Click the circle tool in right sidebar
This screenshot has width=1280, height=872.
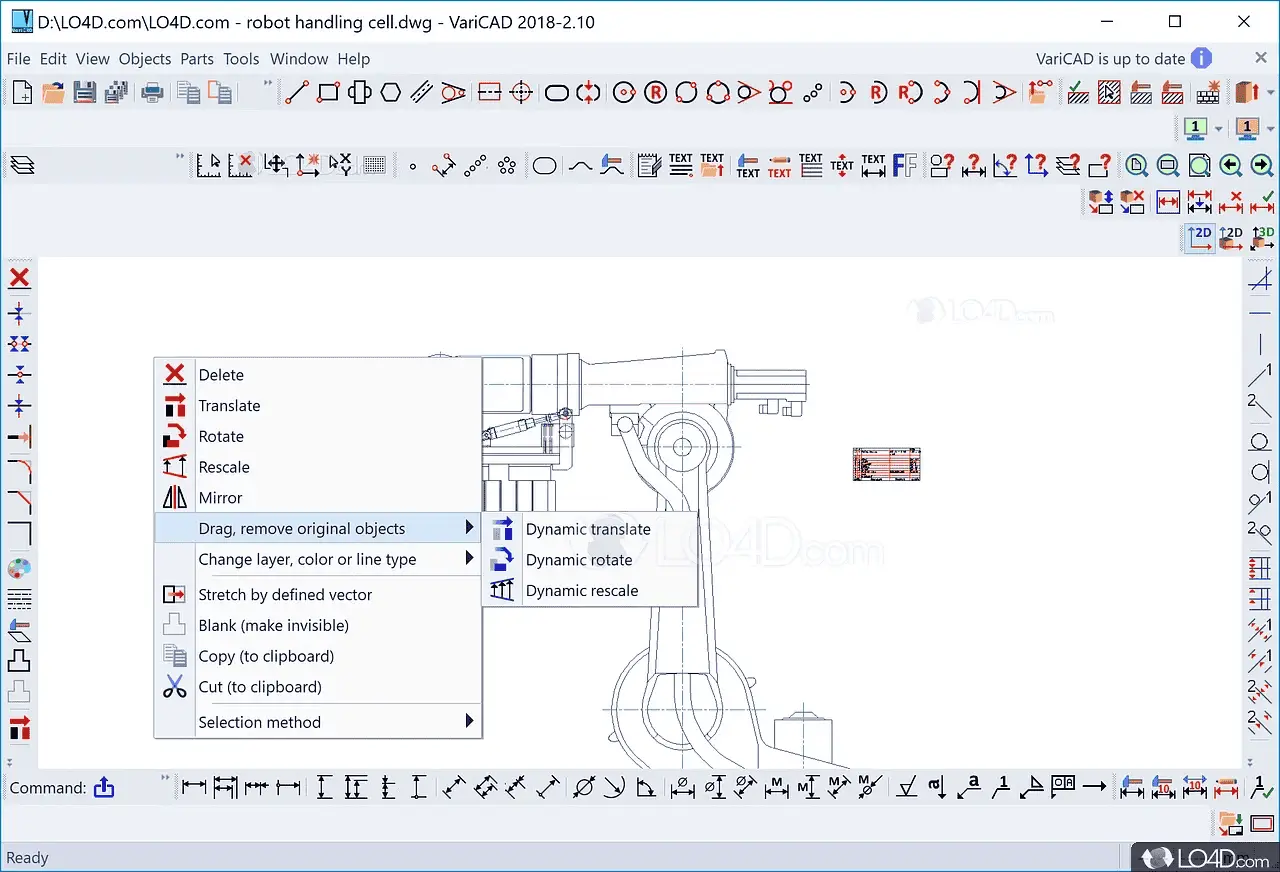pos(1260,442)
